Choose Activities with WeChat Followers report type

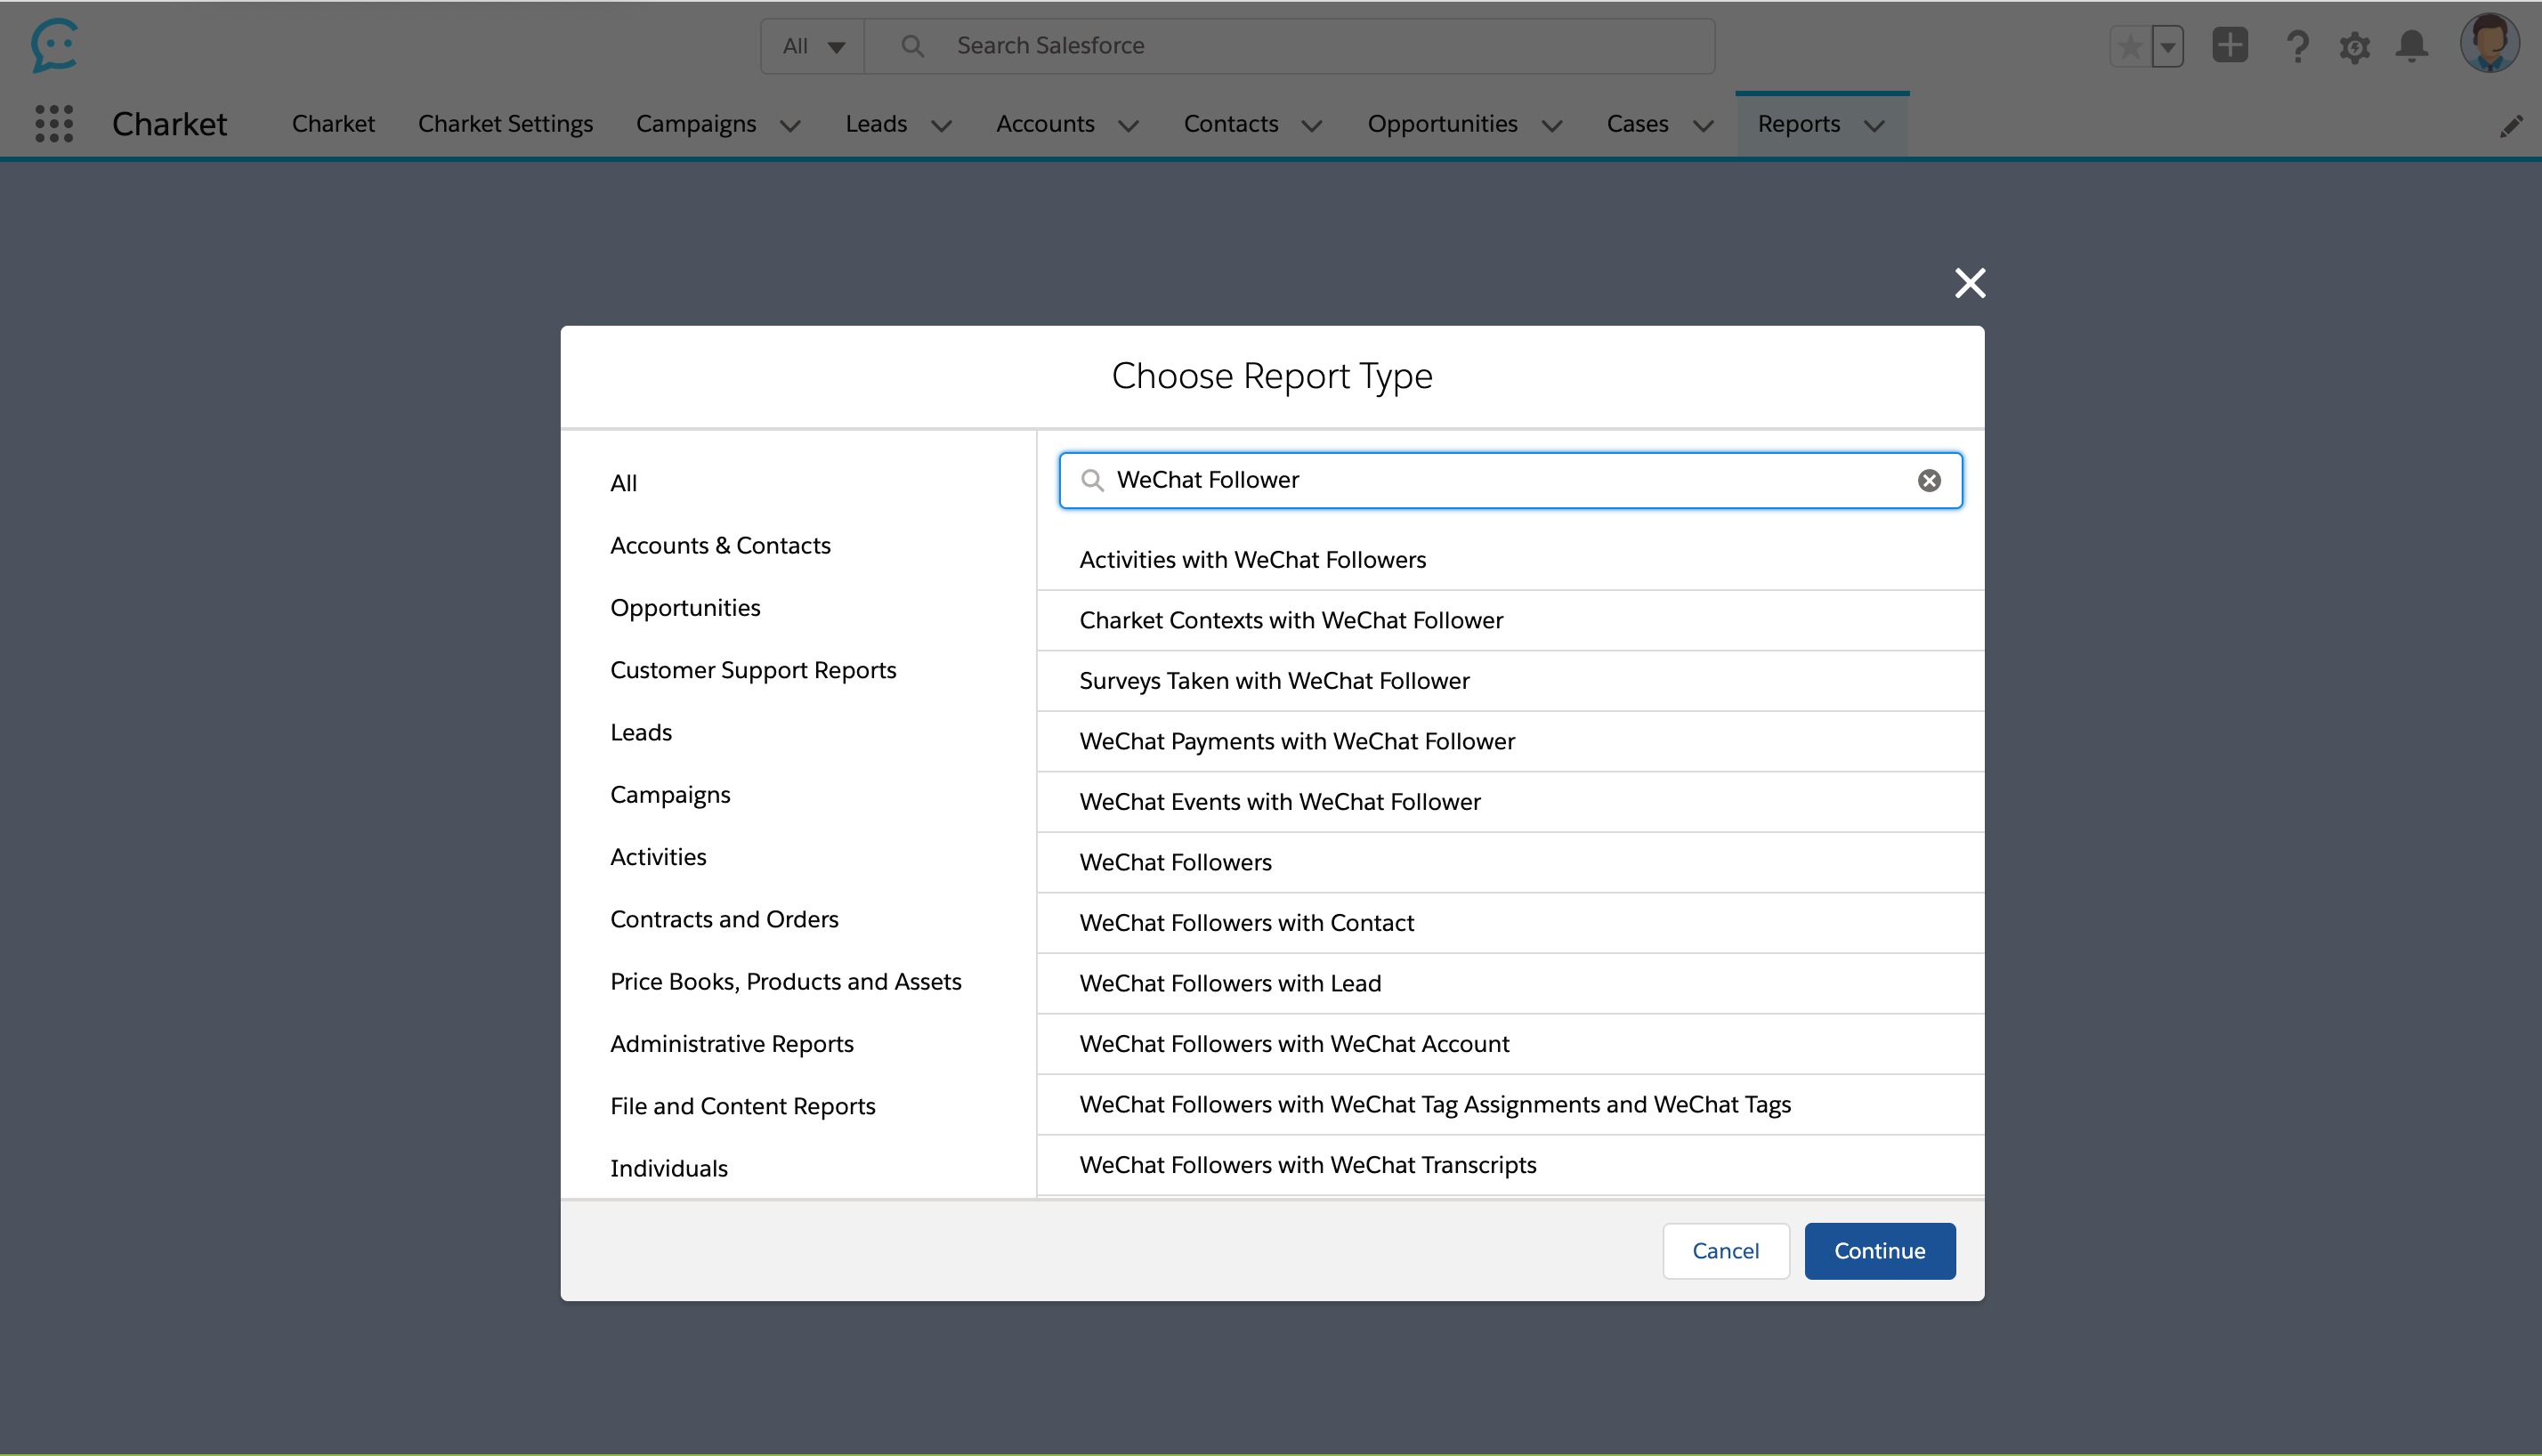point(1510,560)
